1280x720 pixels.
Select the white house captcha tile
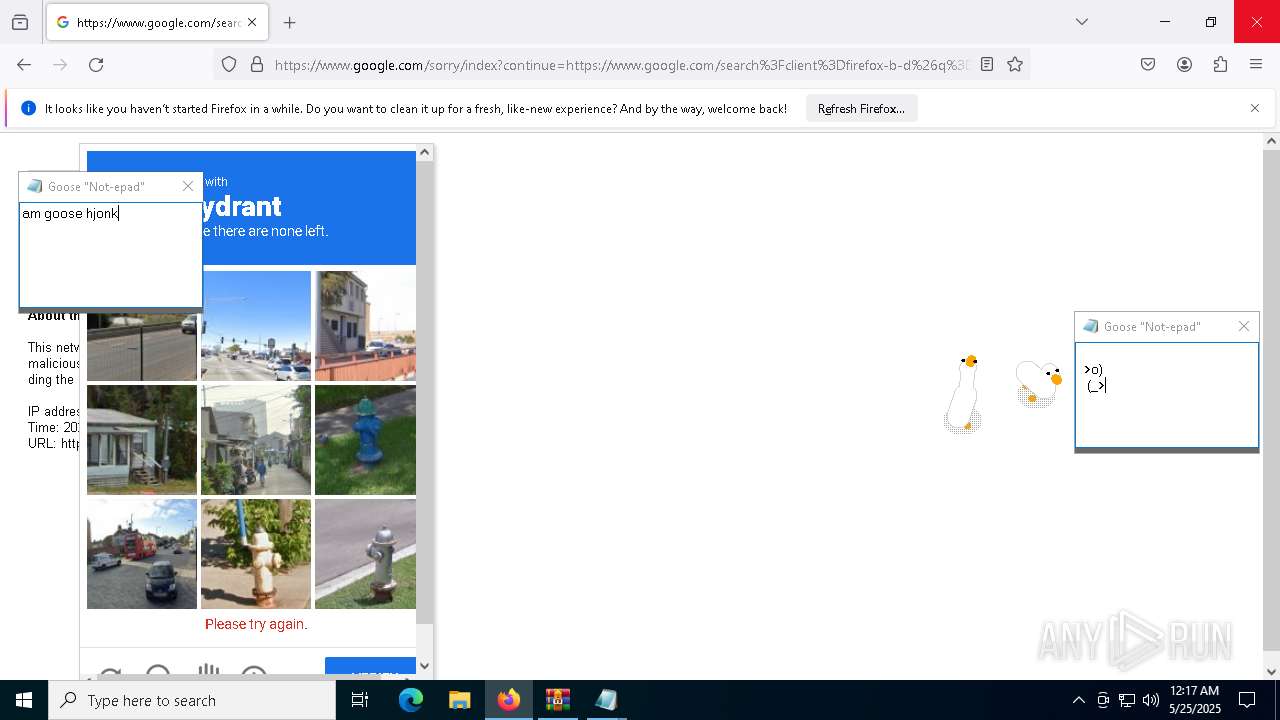coord(142,440)
